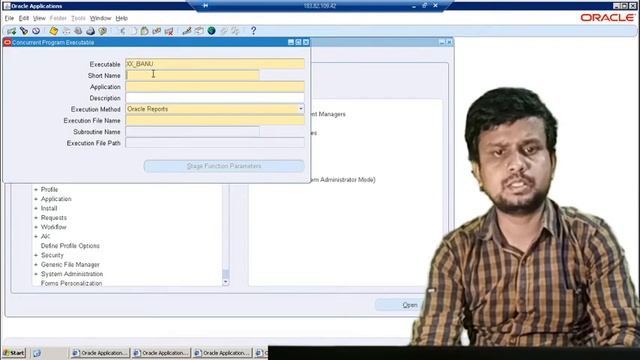
Task: Select the Security entry text in the tree
Action: (52, 255)
